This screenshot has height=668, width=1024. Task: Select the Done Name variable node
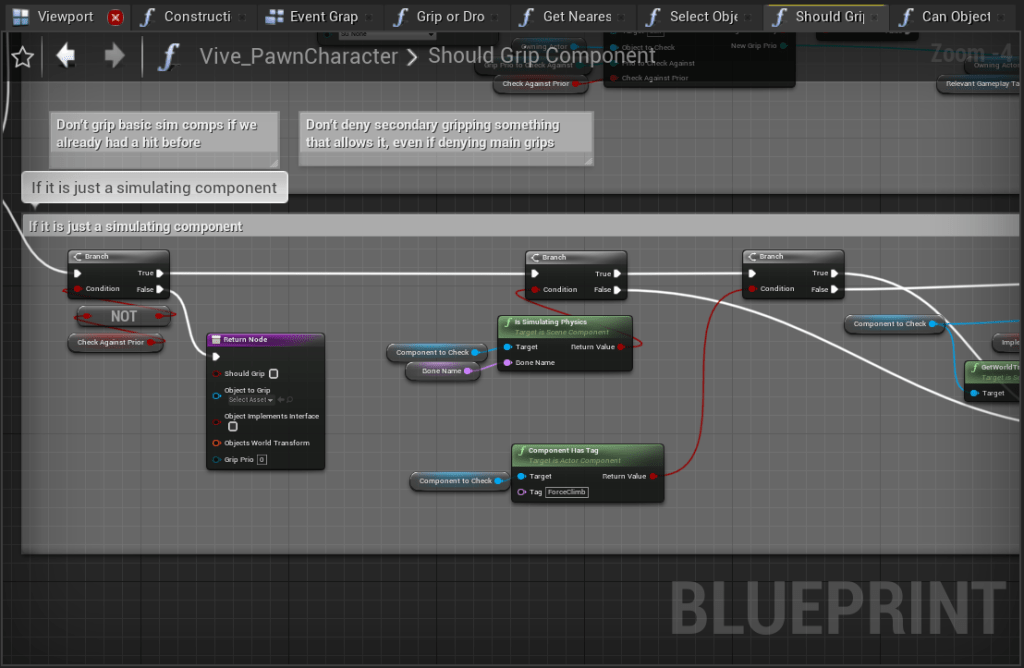coord(441,371)
